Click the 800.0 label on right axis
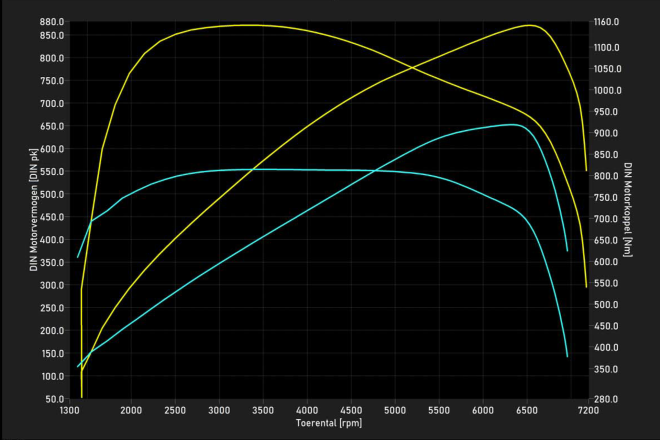Viewport: 660px width, 440px height. pos(606,176)
